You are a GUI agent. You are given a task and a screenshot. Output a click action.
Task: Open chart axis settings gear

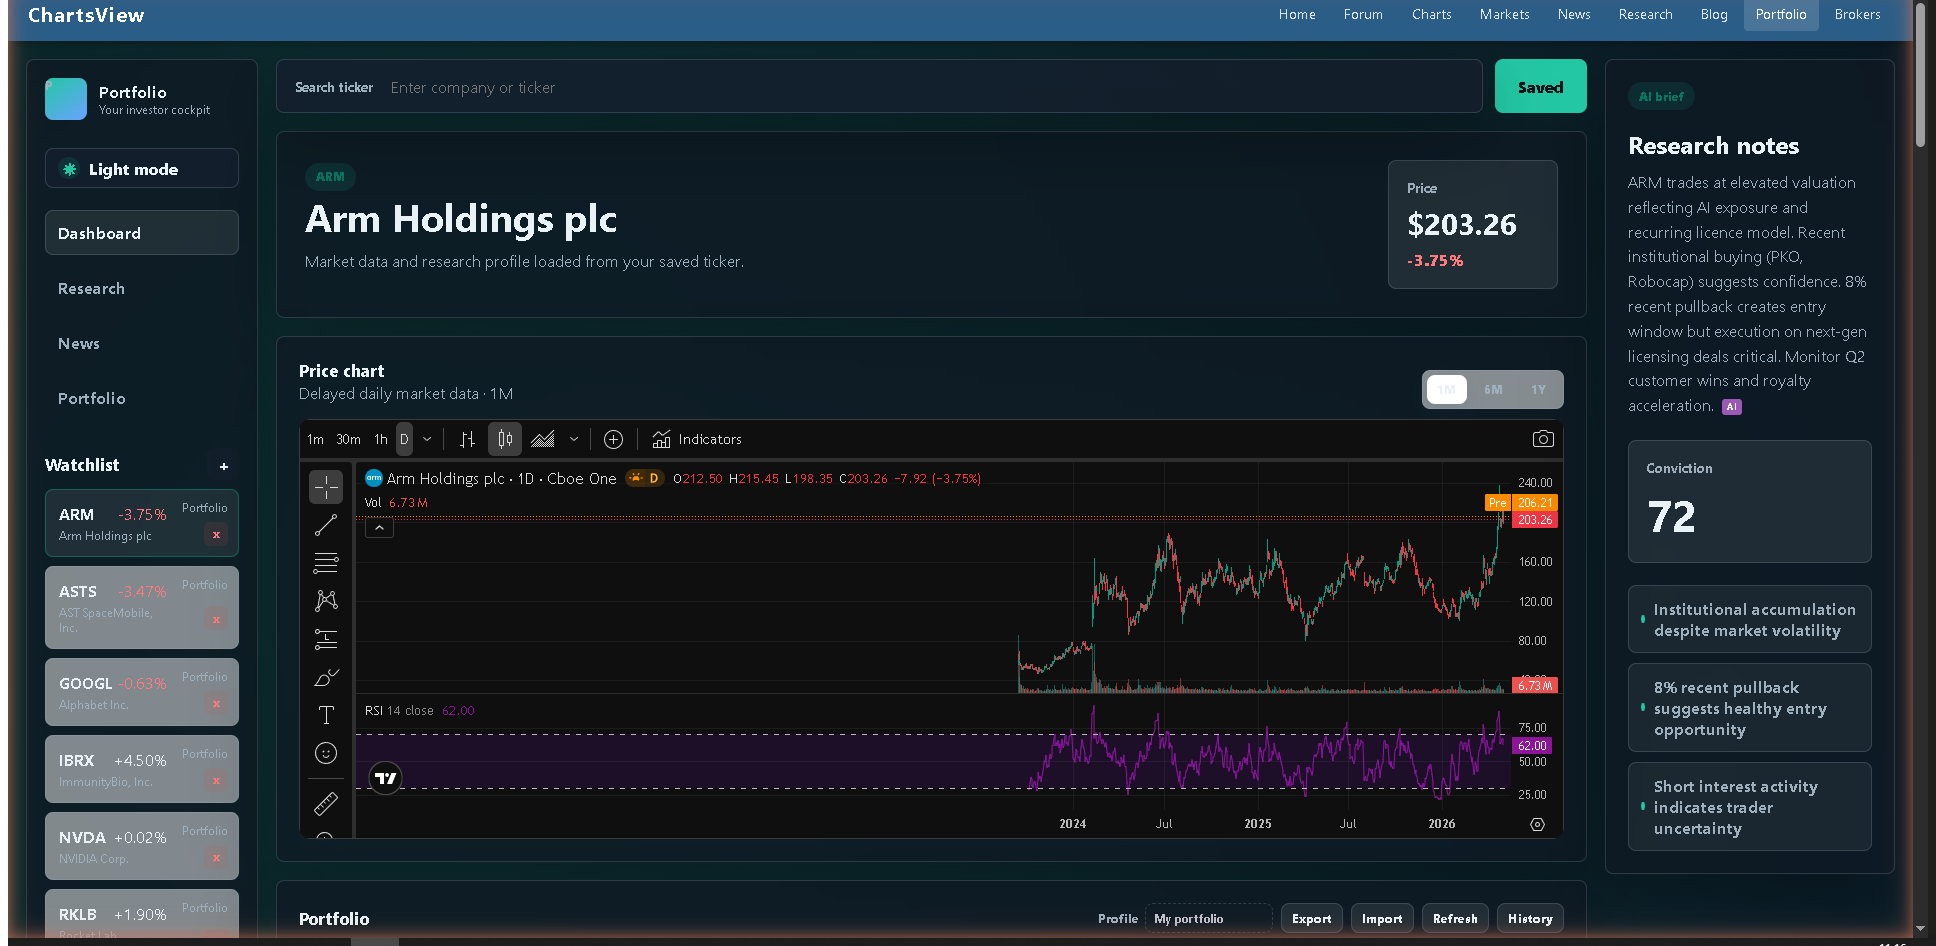coord(1537,824)
